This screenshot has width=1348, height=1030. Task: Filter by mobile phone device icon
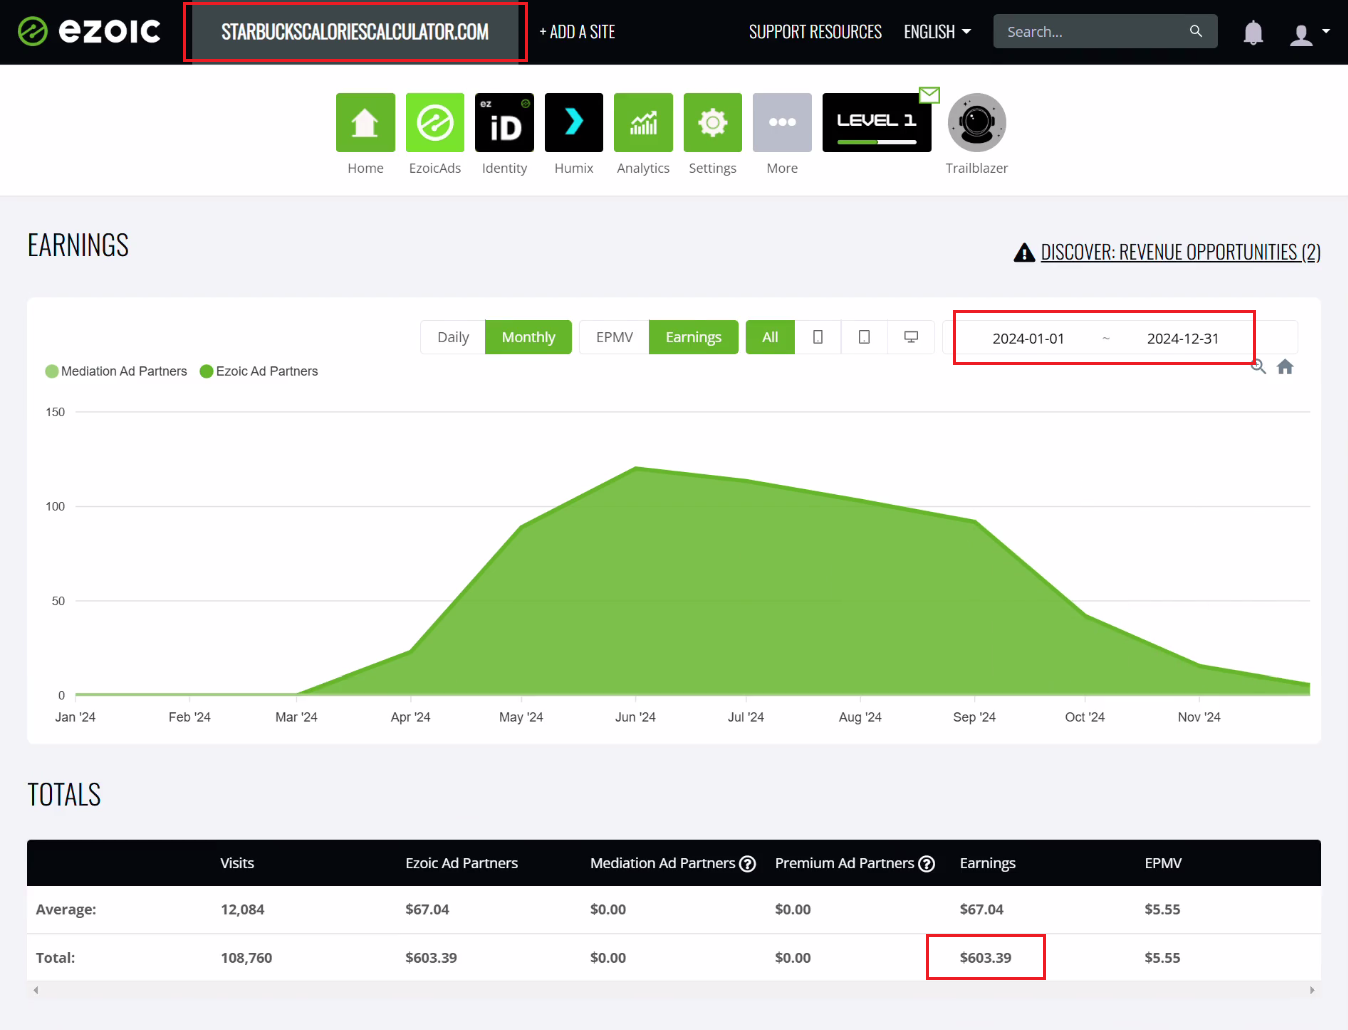click(818, 337)
